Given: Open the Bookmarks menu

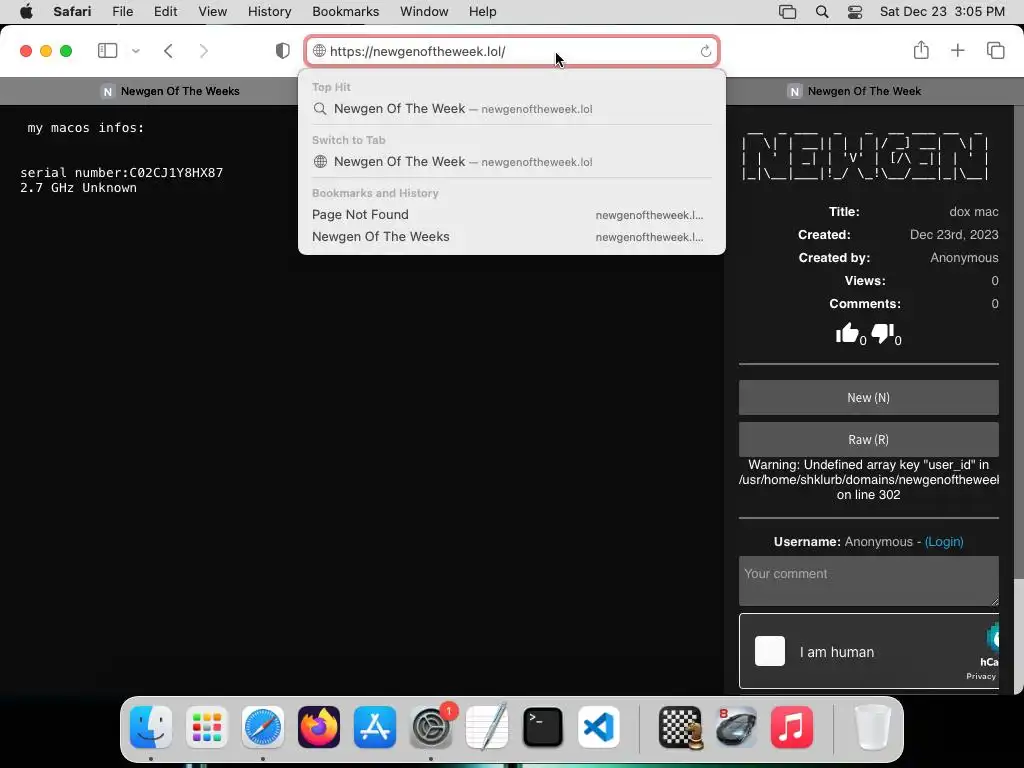Looking at the screenshot, I should click(x=345, y=12).
